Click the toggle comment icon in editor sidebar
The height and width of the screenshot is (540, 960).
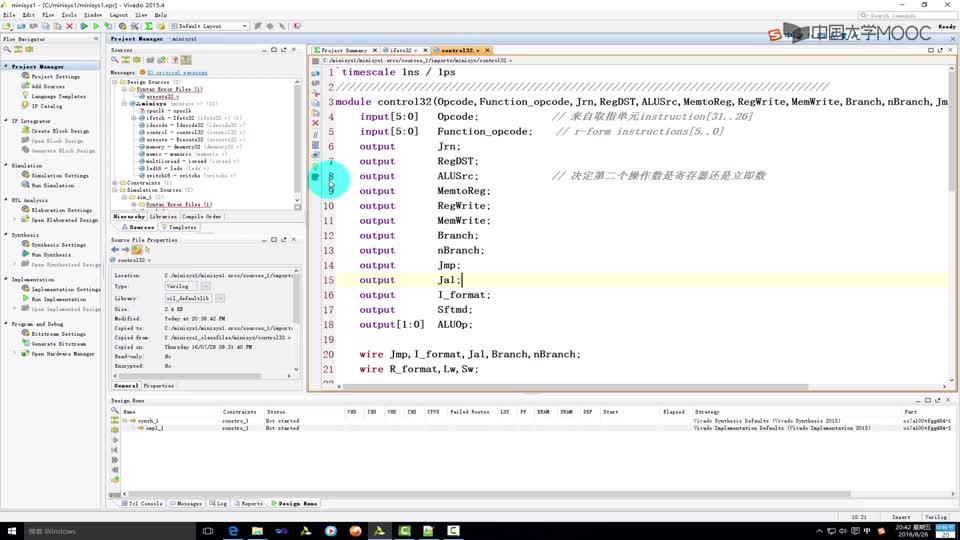tap(315, 135)
